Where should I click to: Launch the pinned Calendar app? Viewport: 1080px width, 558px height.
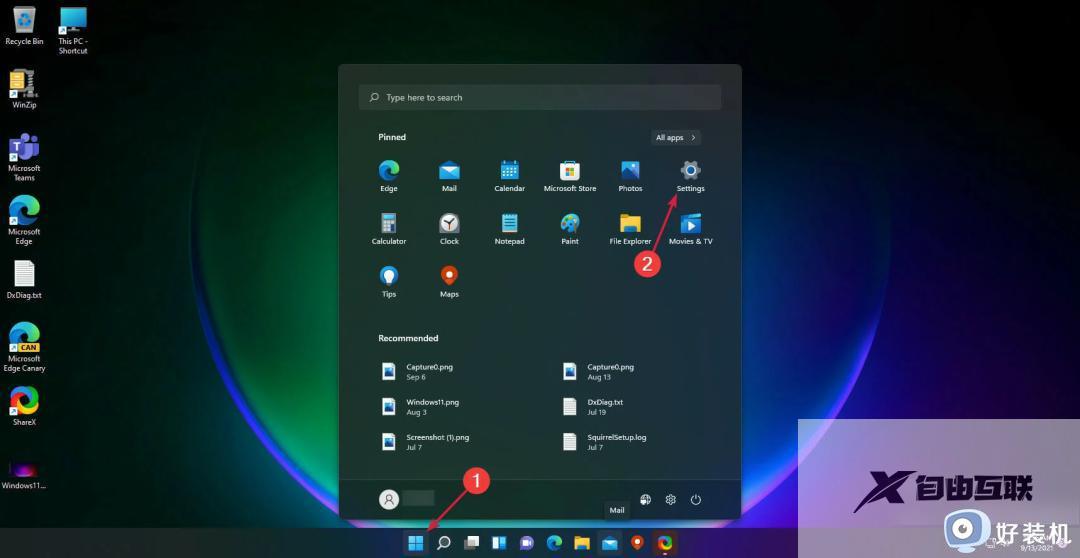[x=510, y=176]
